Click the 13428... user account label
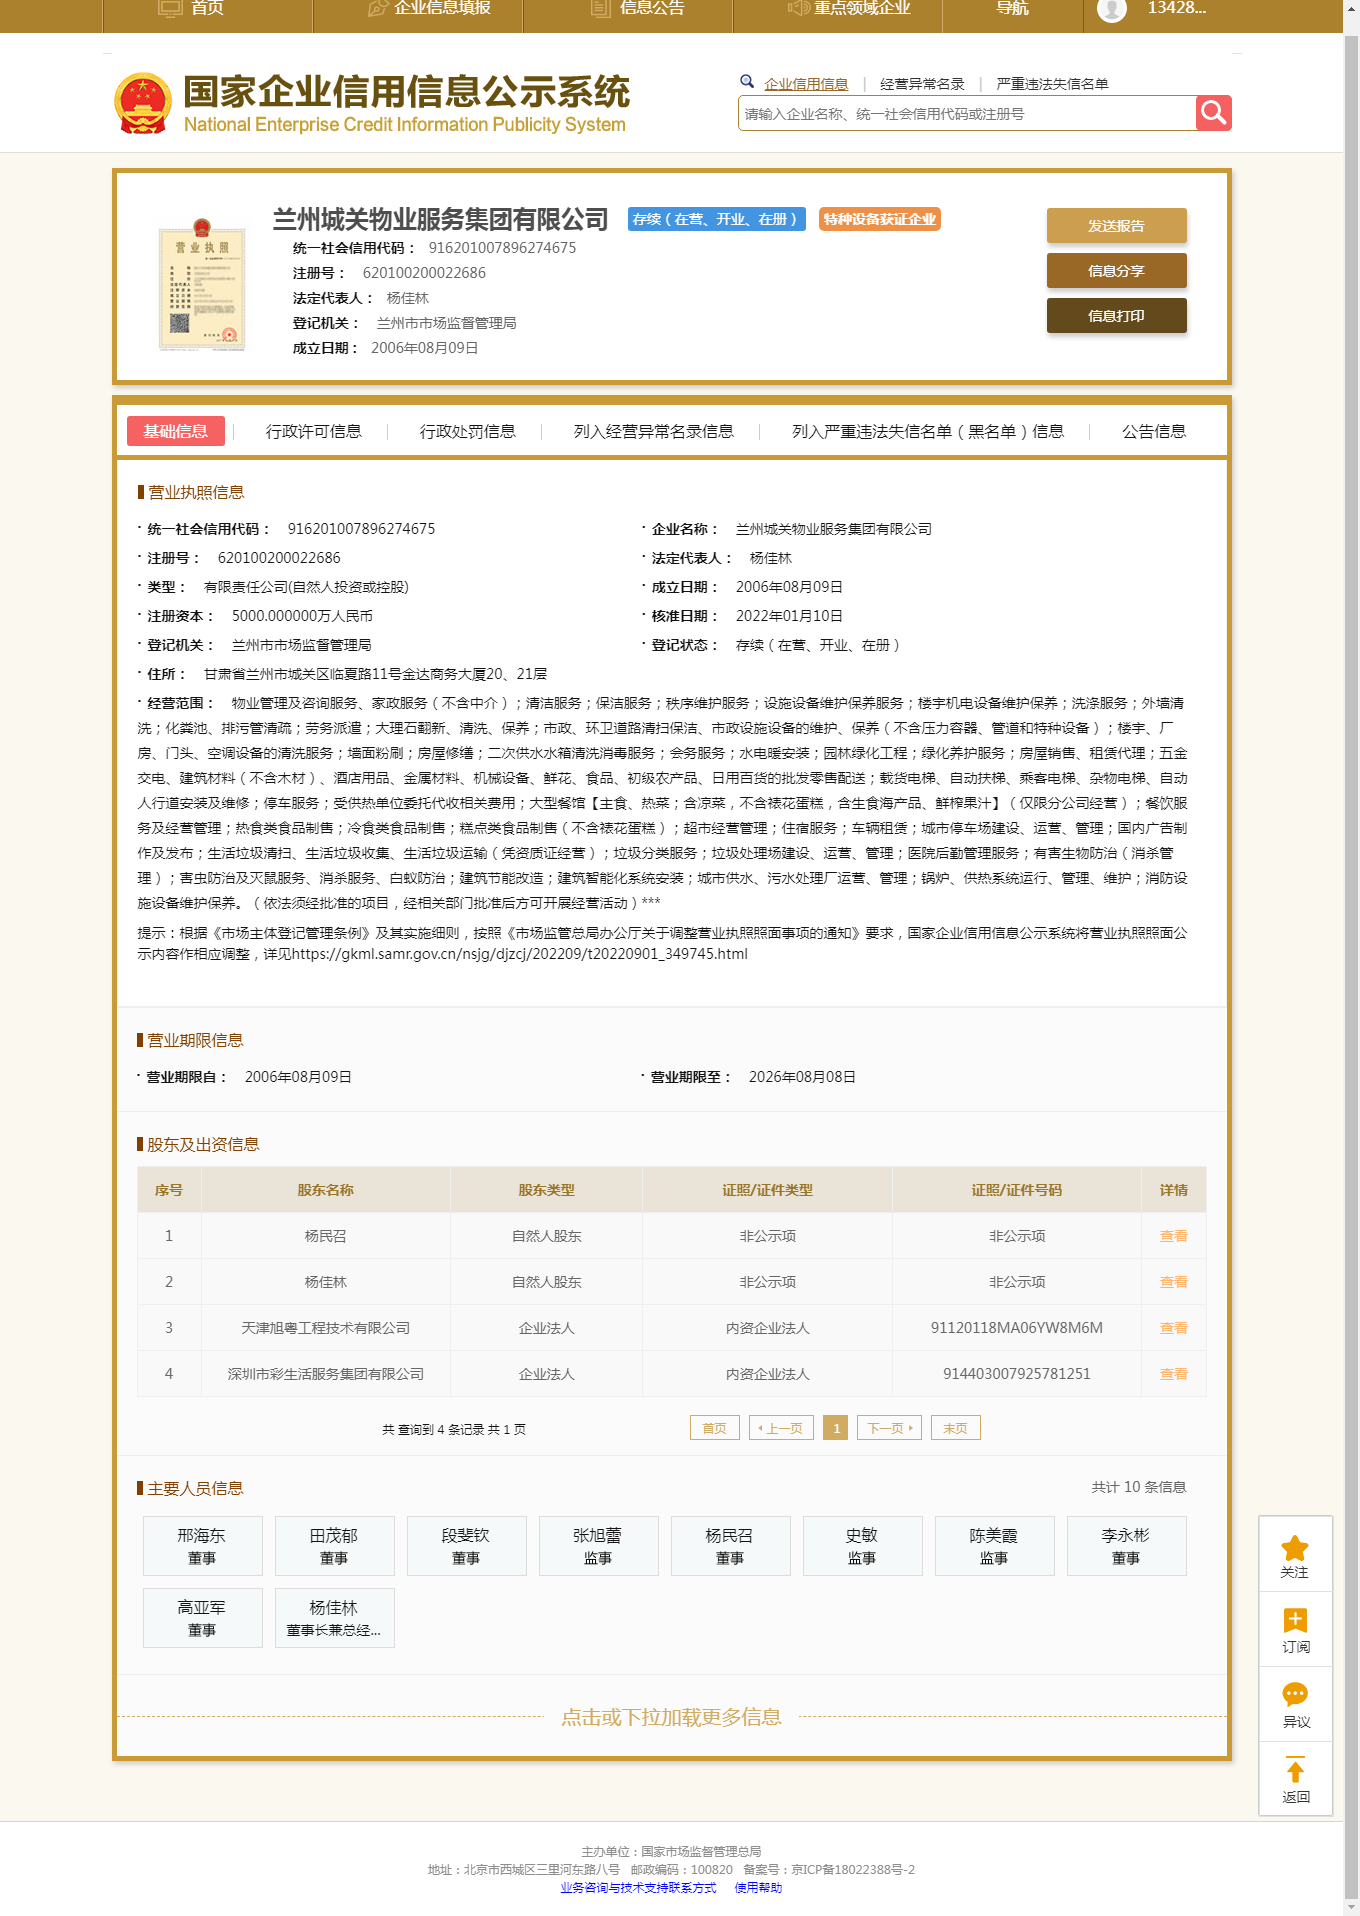 pos(1176,8)
